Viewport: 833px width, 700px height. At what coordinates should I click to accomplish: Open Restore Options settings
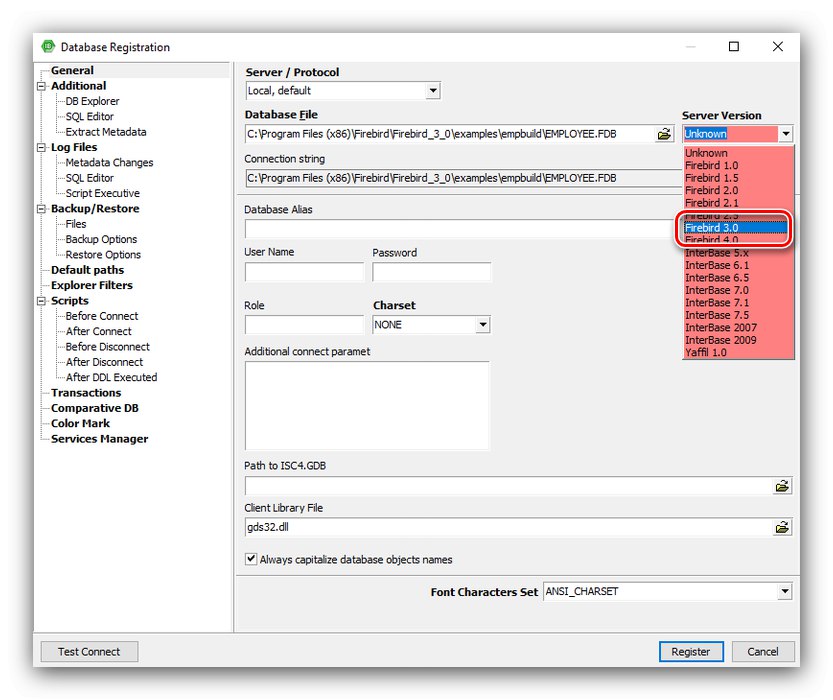(x=103, y=255)
